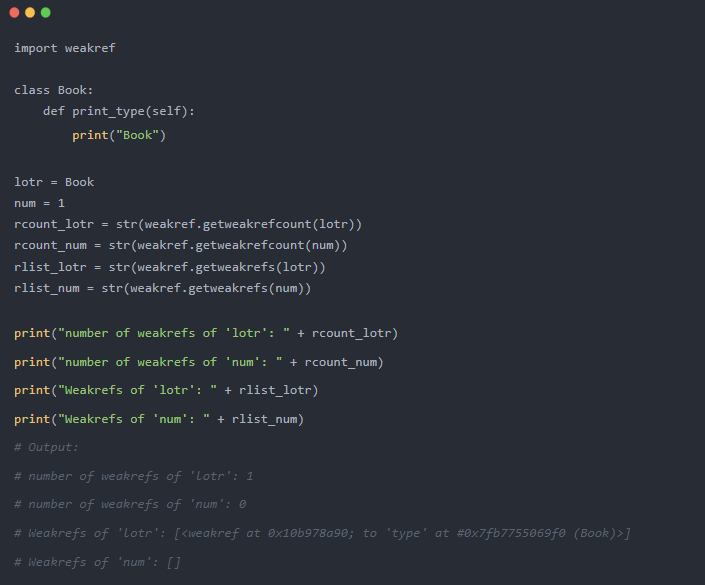Click the rcount_lotr assignment line
The width and height of the screenshot is (705, 585).
pos(188,224)
